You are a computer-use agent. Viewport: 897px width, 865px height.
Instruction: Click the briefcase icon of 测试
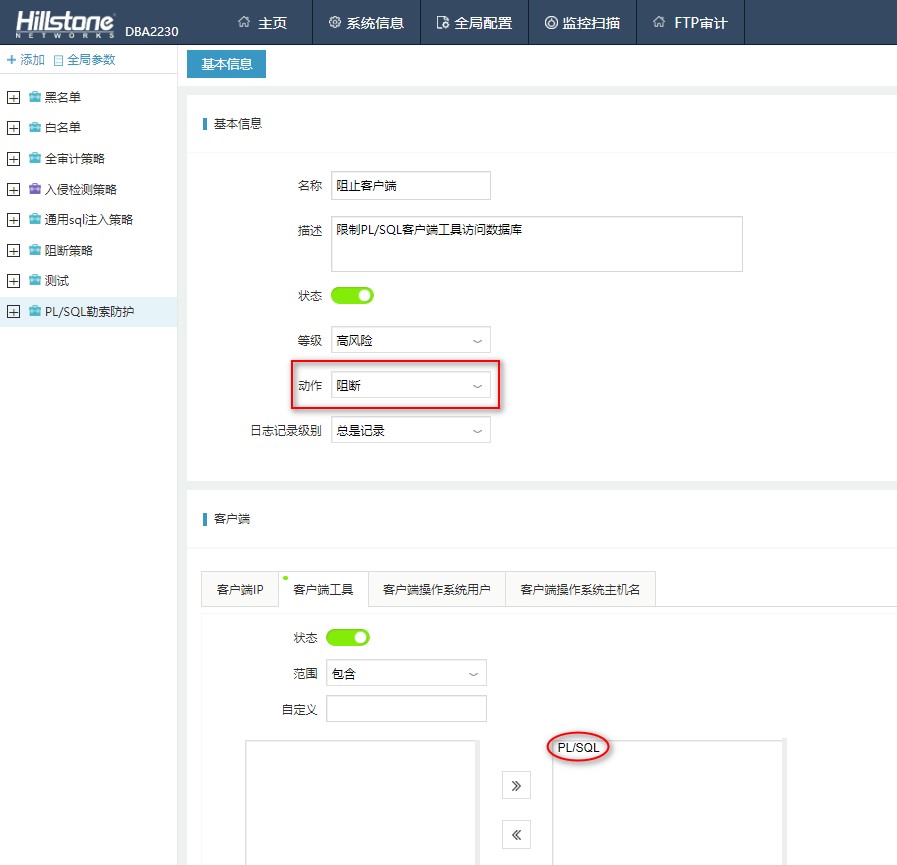click(x=35, y=280)
